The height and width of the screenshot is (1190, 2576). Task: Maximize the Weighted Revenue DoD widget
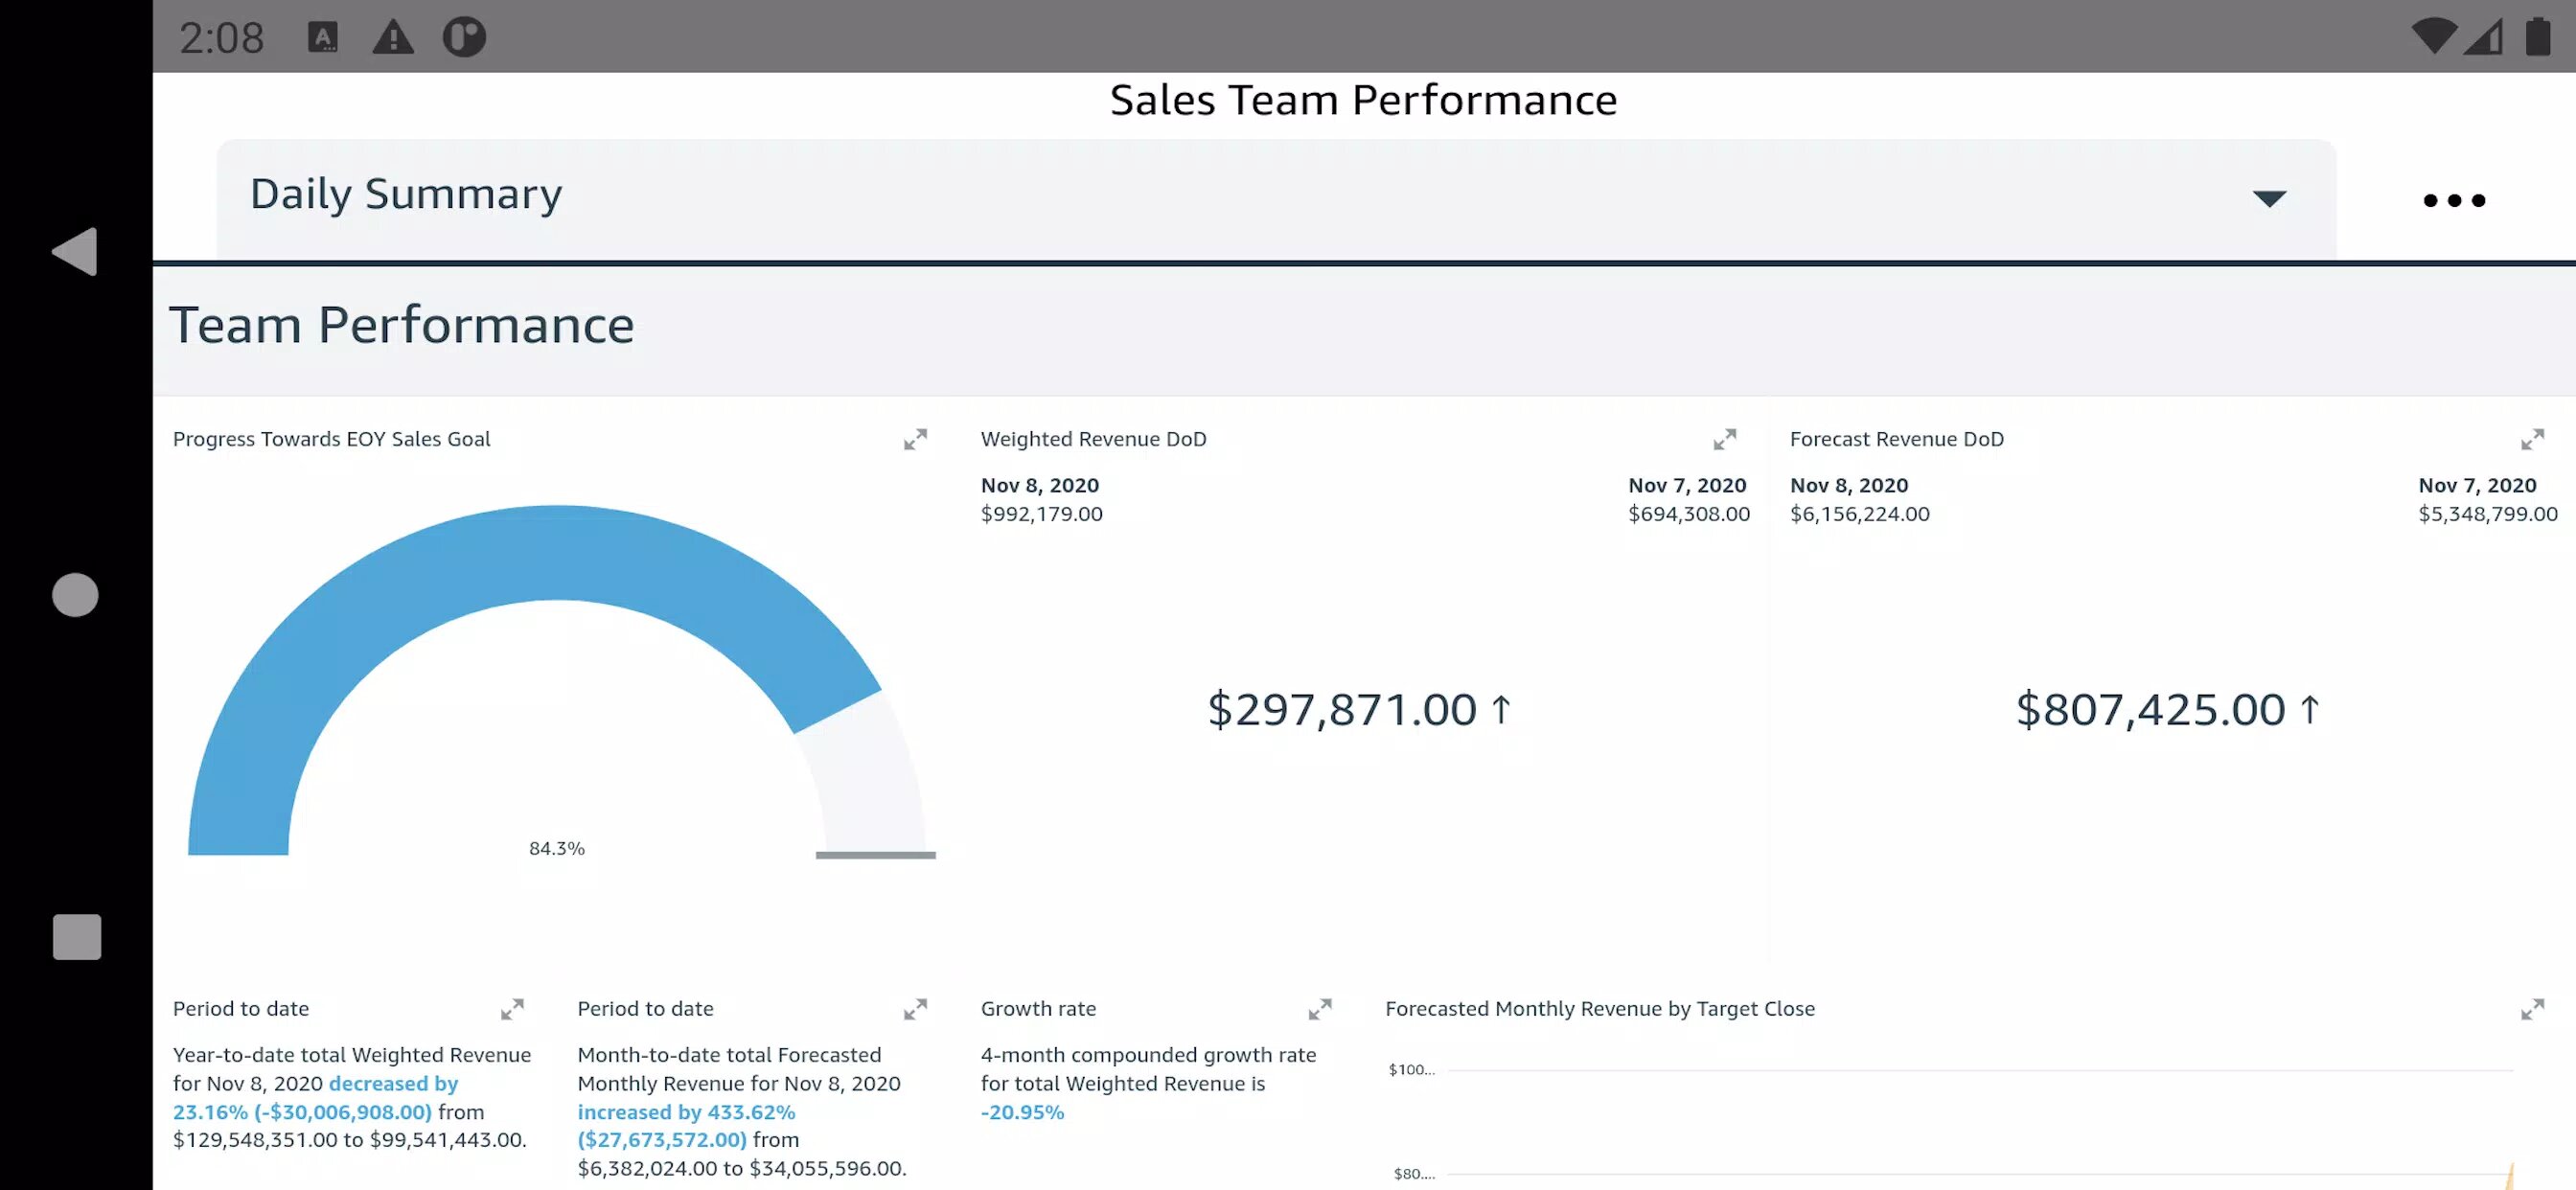[1724, 440]
